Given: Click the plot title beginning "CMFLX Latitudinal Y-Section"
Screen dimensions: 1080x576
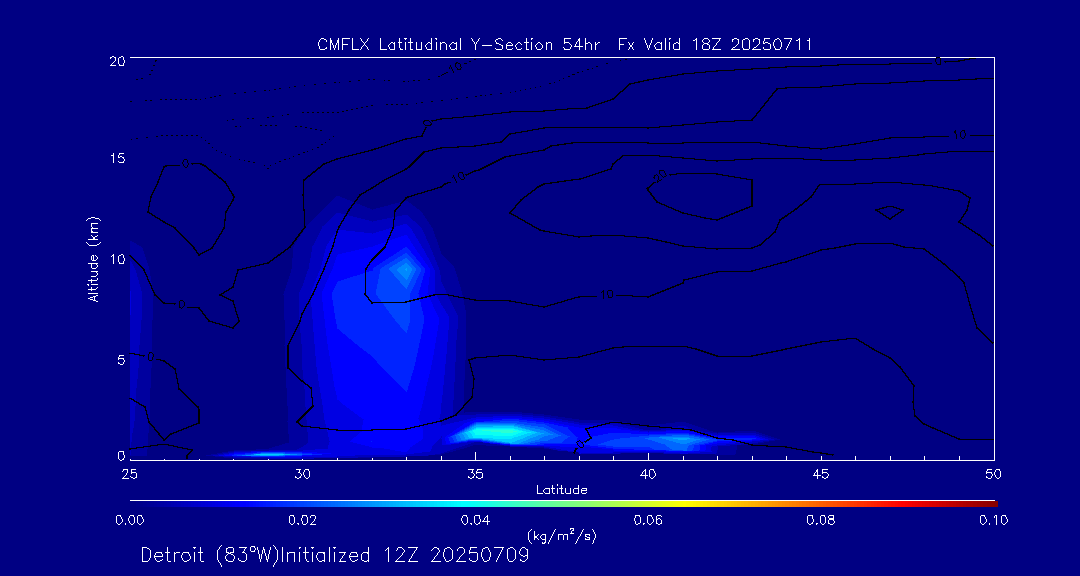Looking at the screenshot, I should pos(564,45).
